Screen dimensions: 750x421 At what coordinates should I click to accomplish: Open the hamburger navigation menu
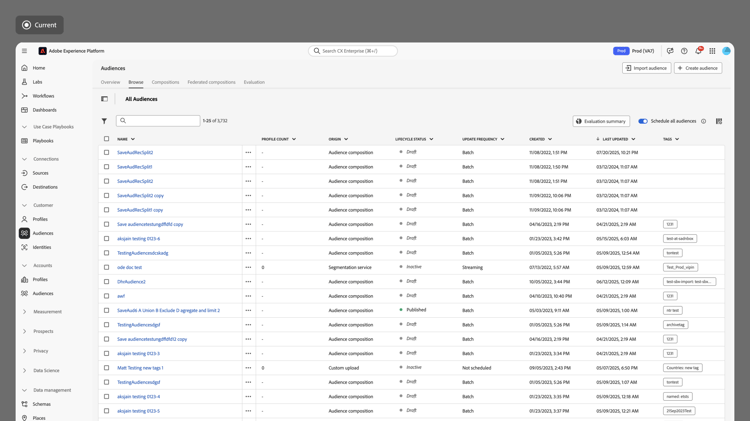(24, 51)
